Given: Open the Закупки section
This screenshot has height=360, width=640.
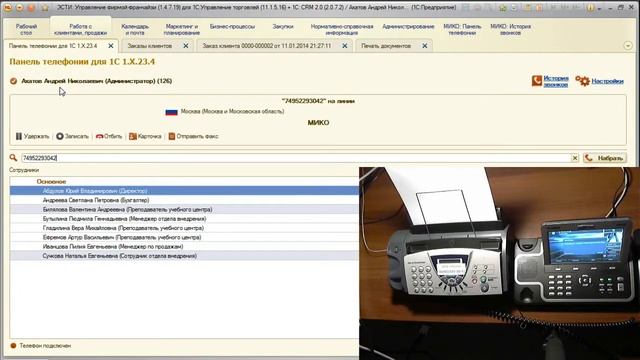Looking at the screenshot, I should pyautogui.click(x=283, y=26).
